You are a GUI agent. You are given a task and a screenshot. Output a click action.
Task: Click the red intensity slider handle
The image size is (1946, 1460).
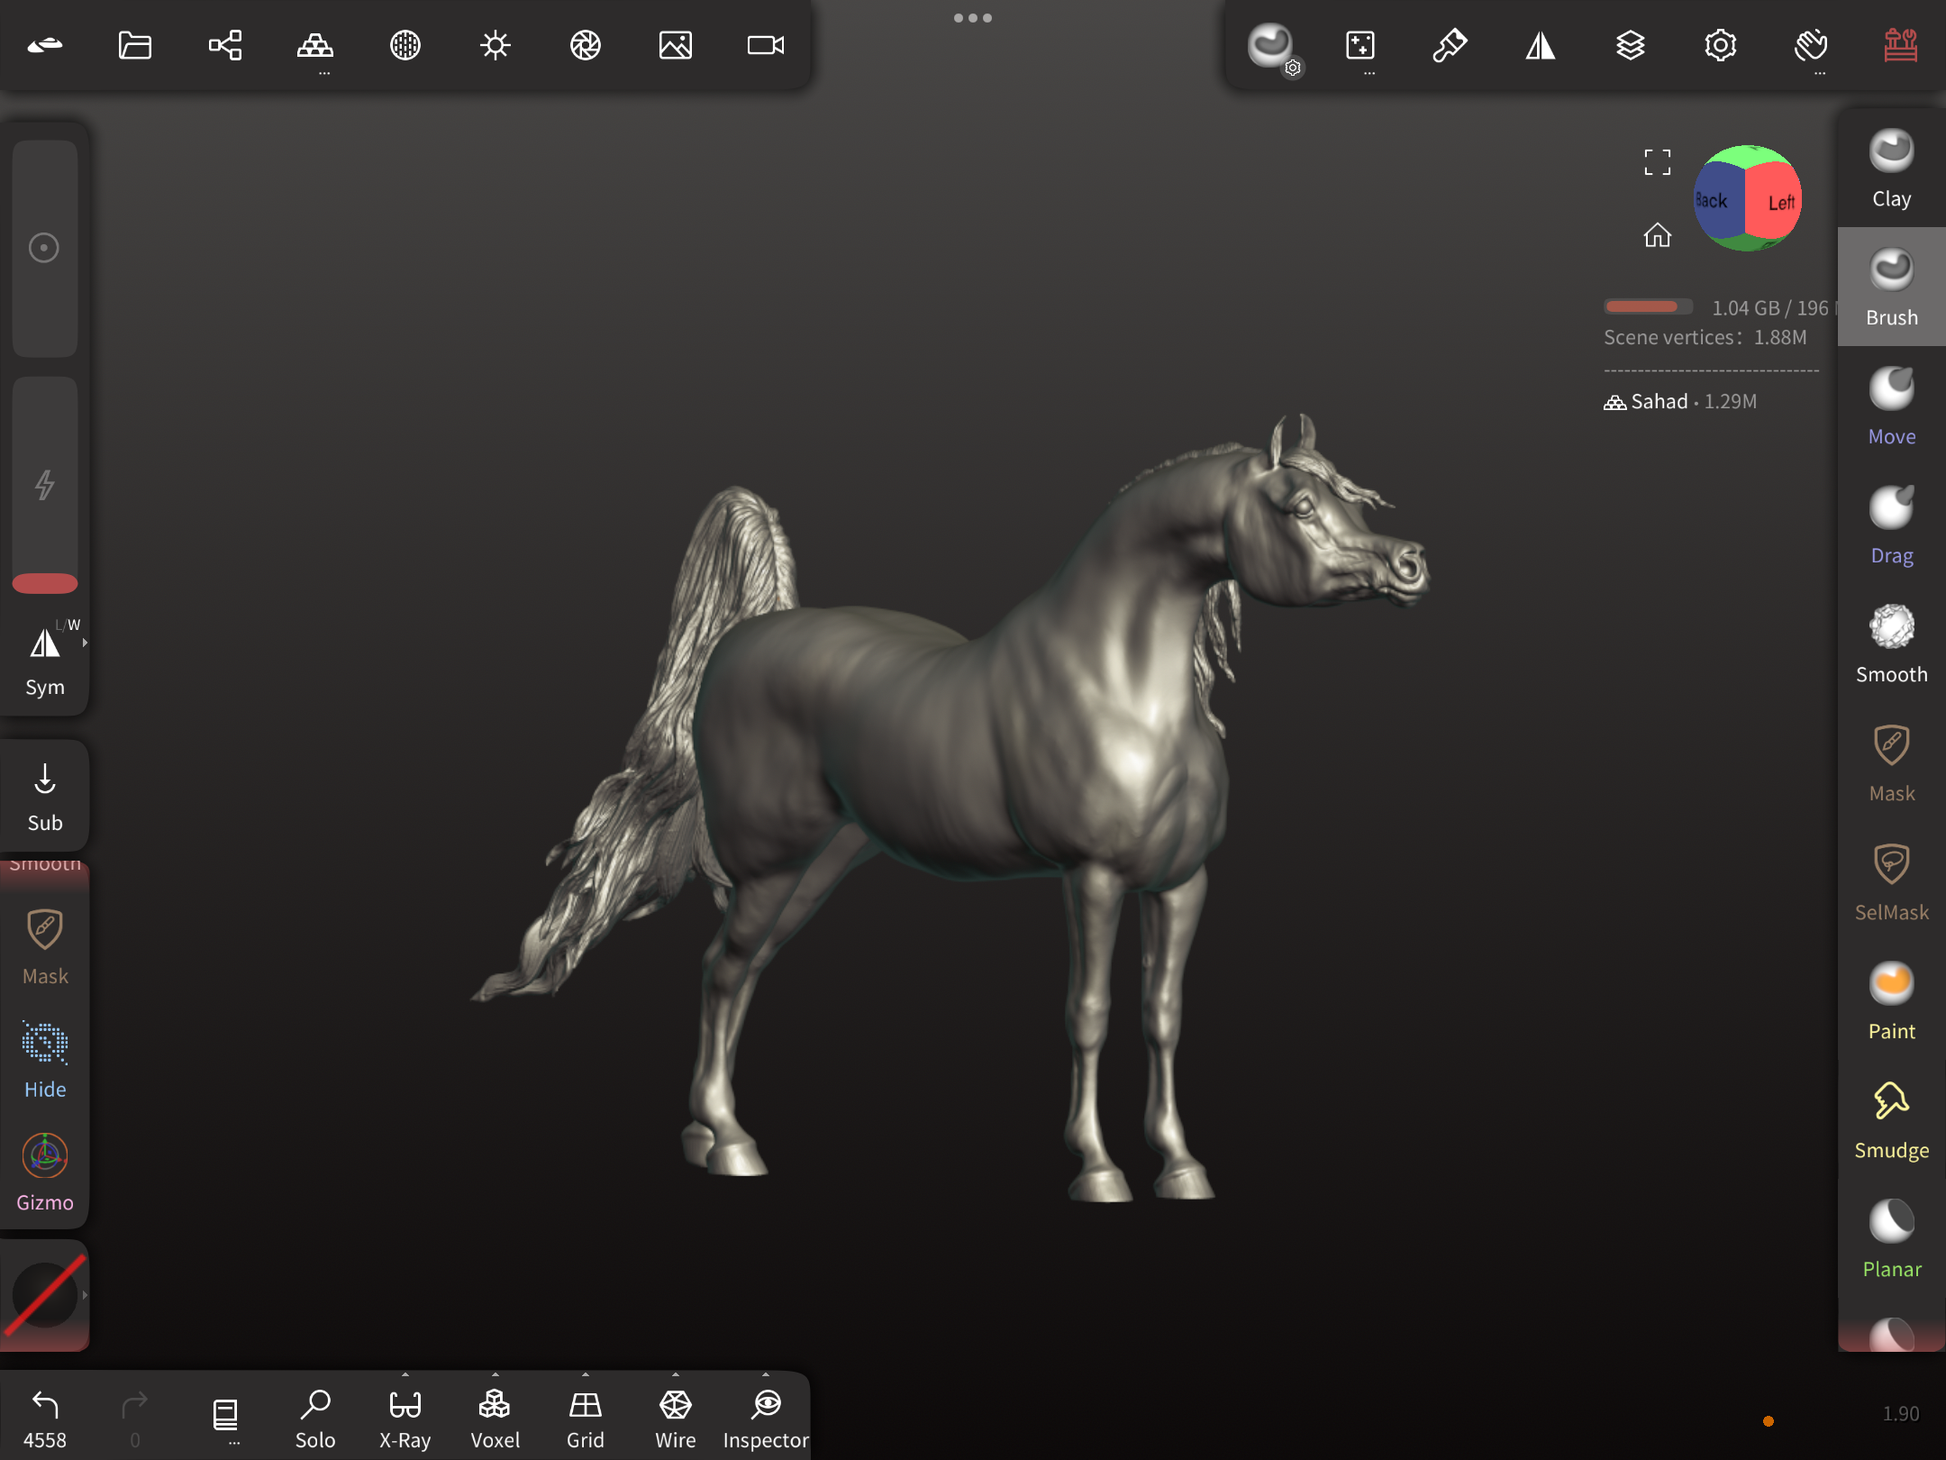pyautogui.click(x=45, y=583)
